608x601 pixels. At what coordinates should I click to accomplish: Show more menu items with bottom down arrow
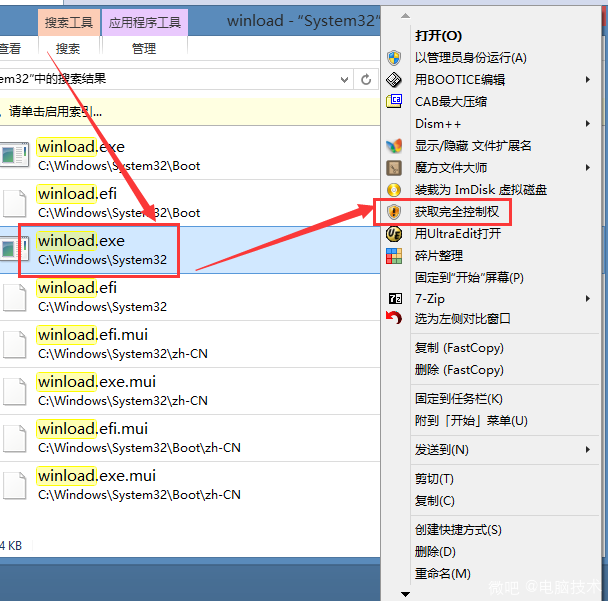(x=405, y=594)
